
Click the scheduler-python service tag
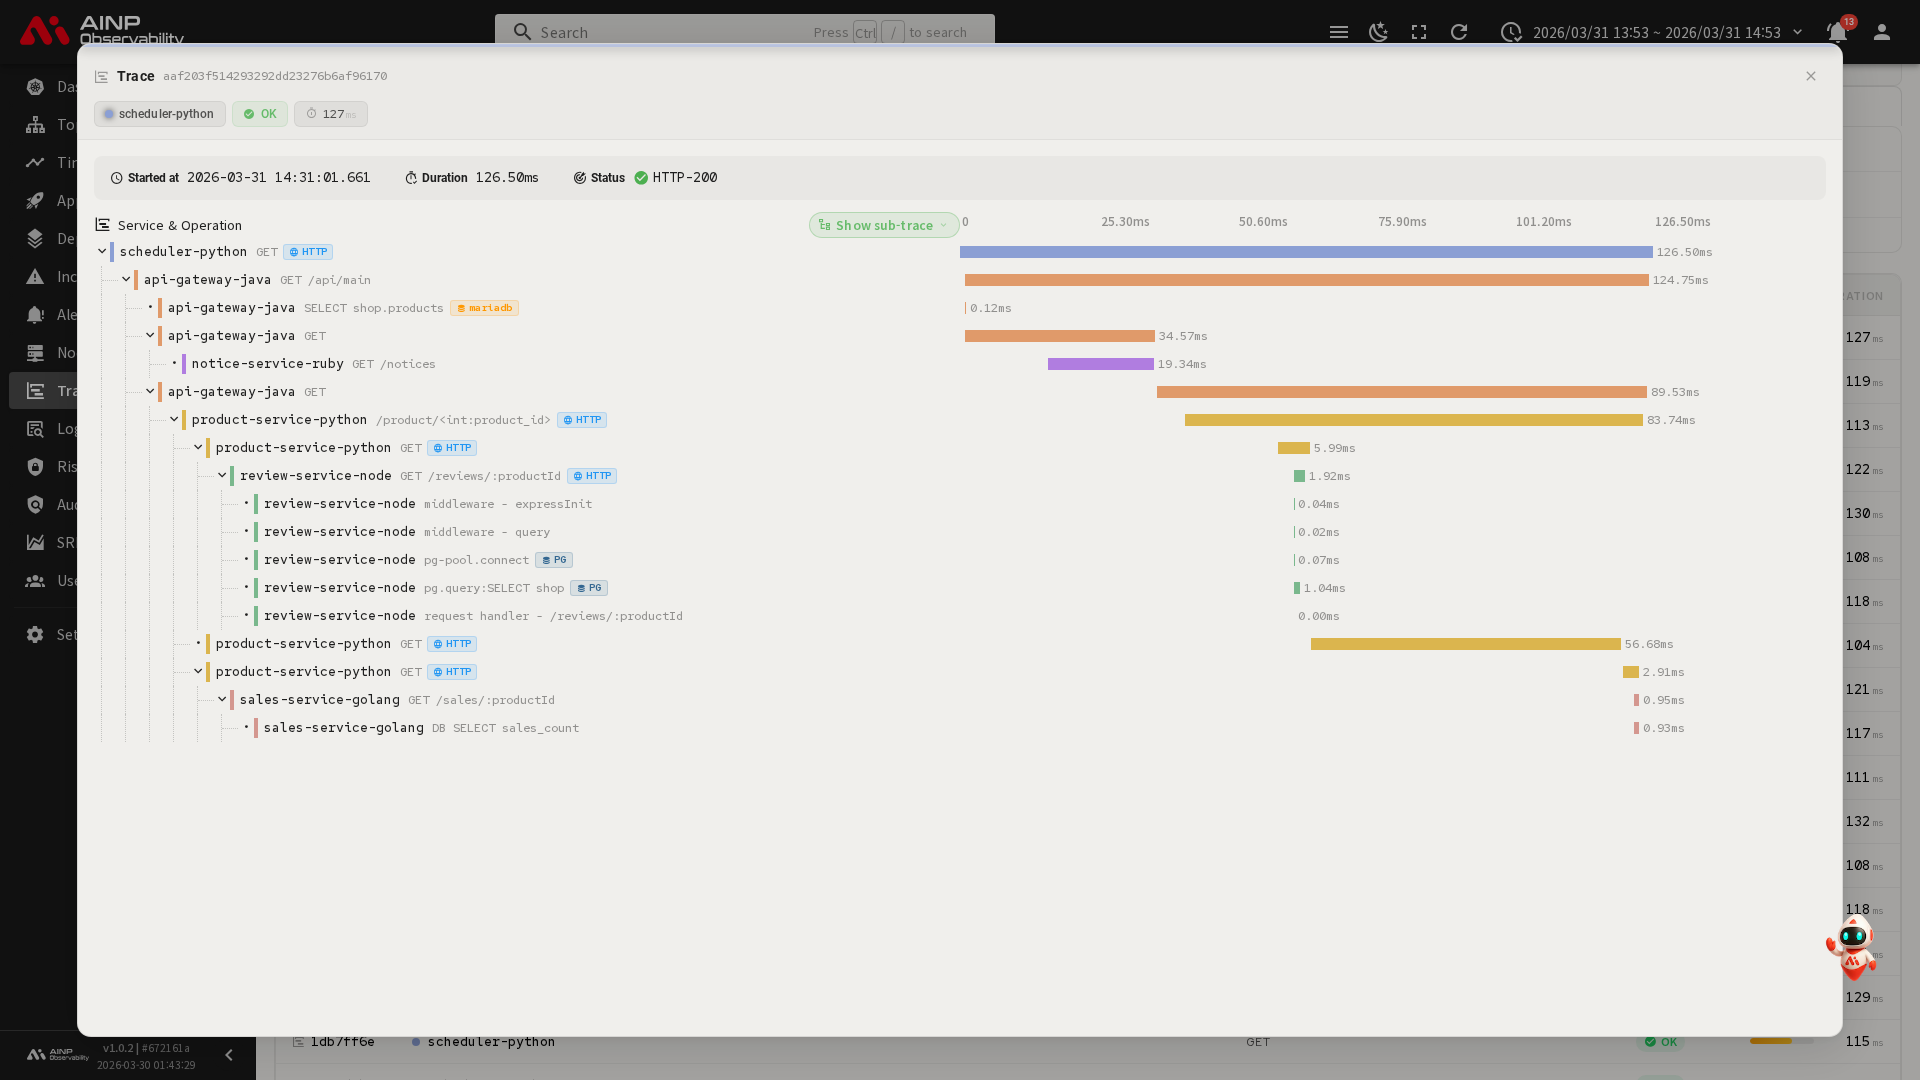click(x=160, y=114)
